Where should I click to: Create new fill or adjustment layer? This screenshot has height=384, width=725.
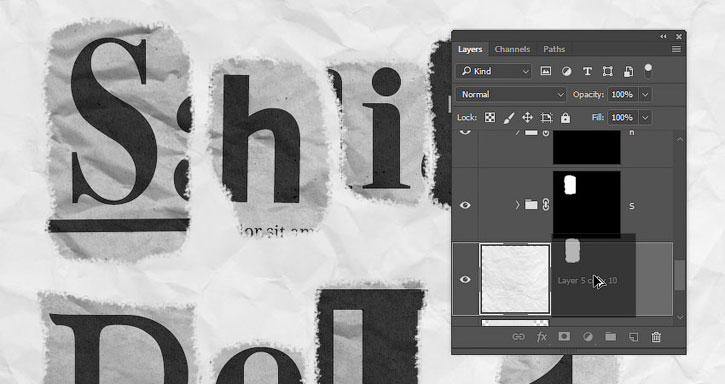(x=587, y=337)
